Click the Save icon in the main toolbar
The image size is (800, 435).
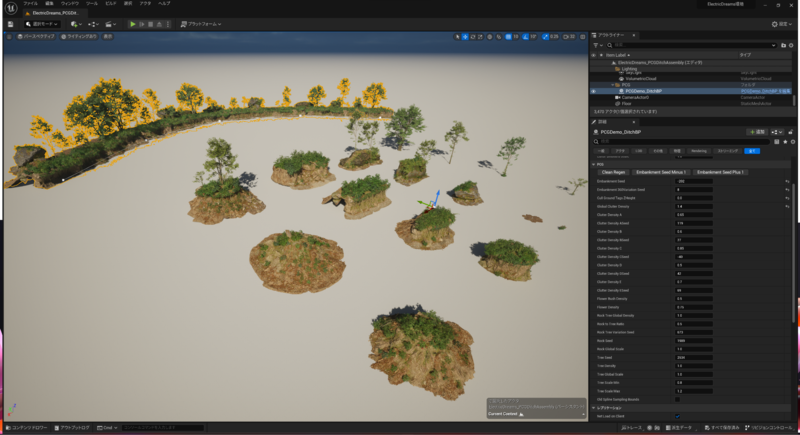[10, 24]
